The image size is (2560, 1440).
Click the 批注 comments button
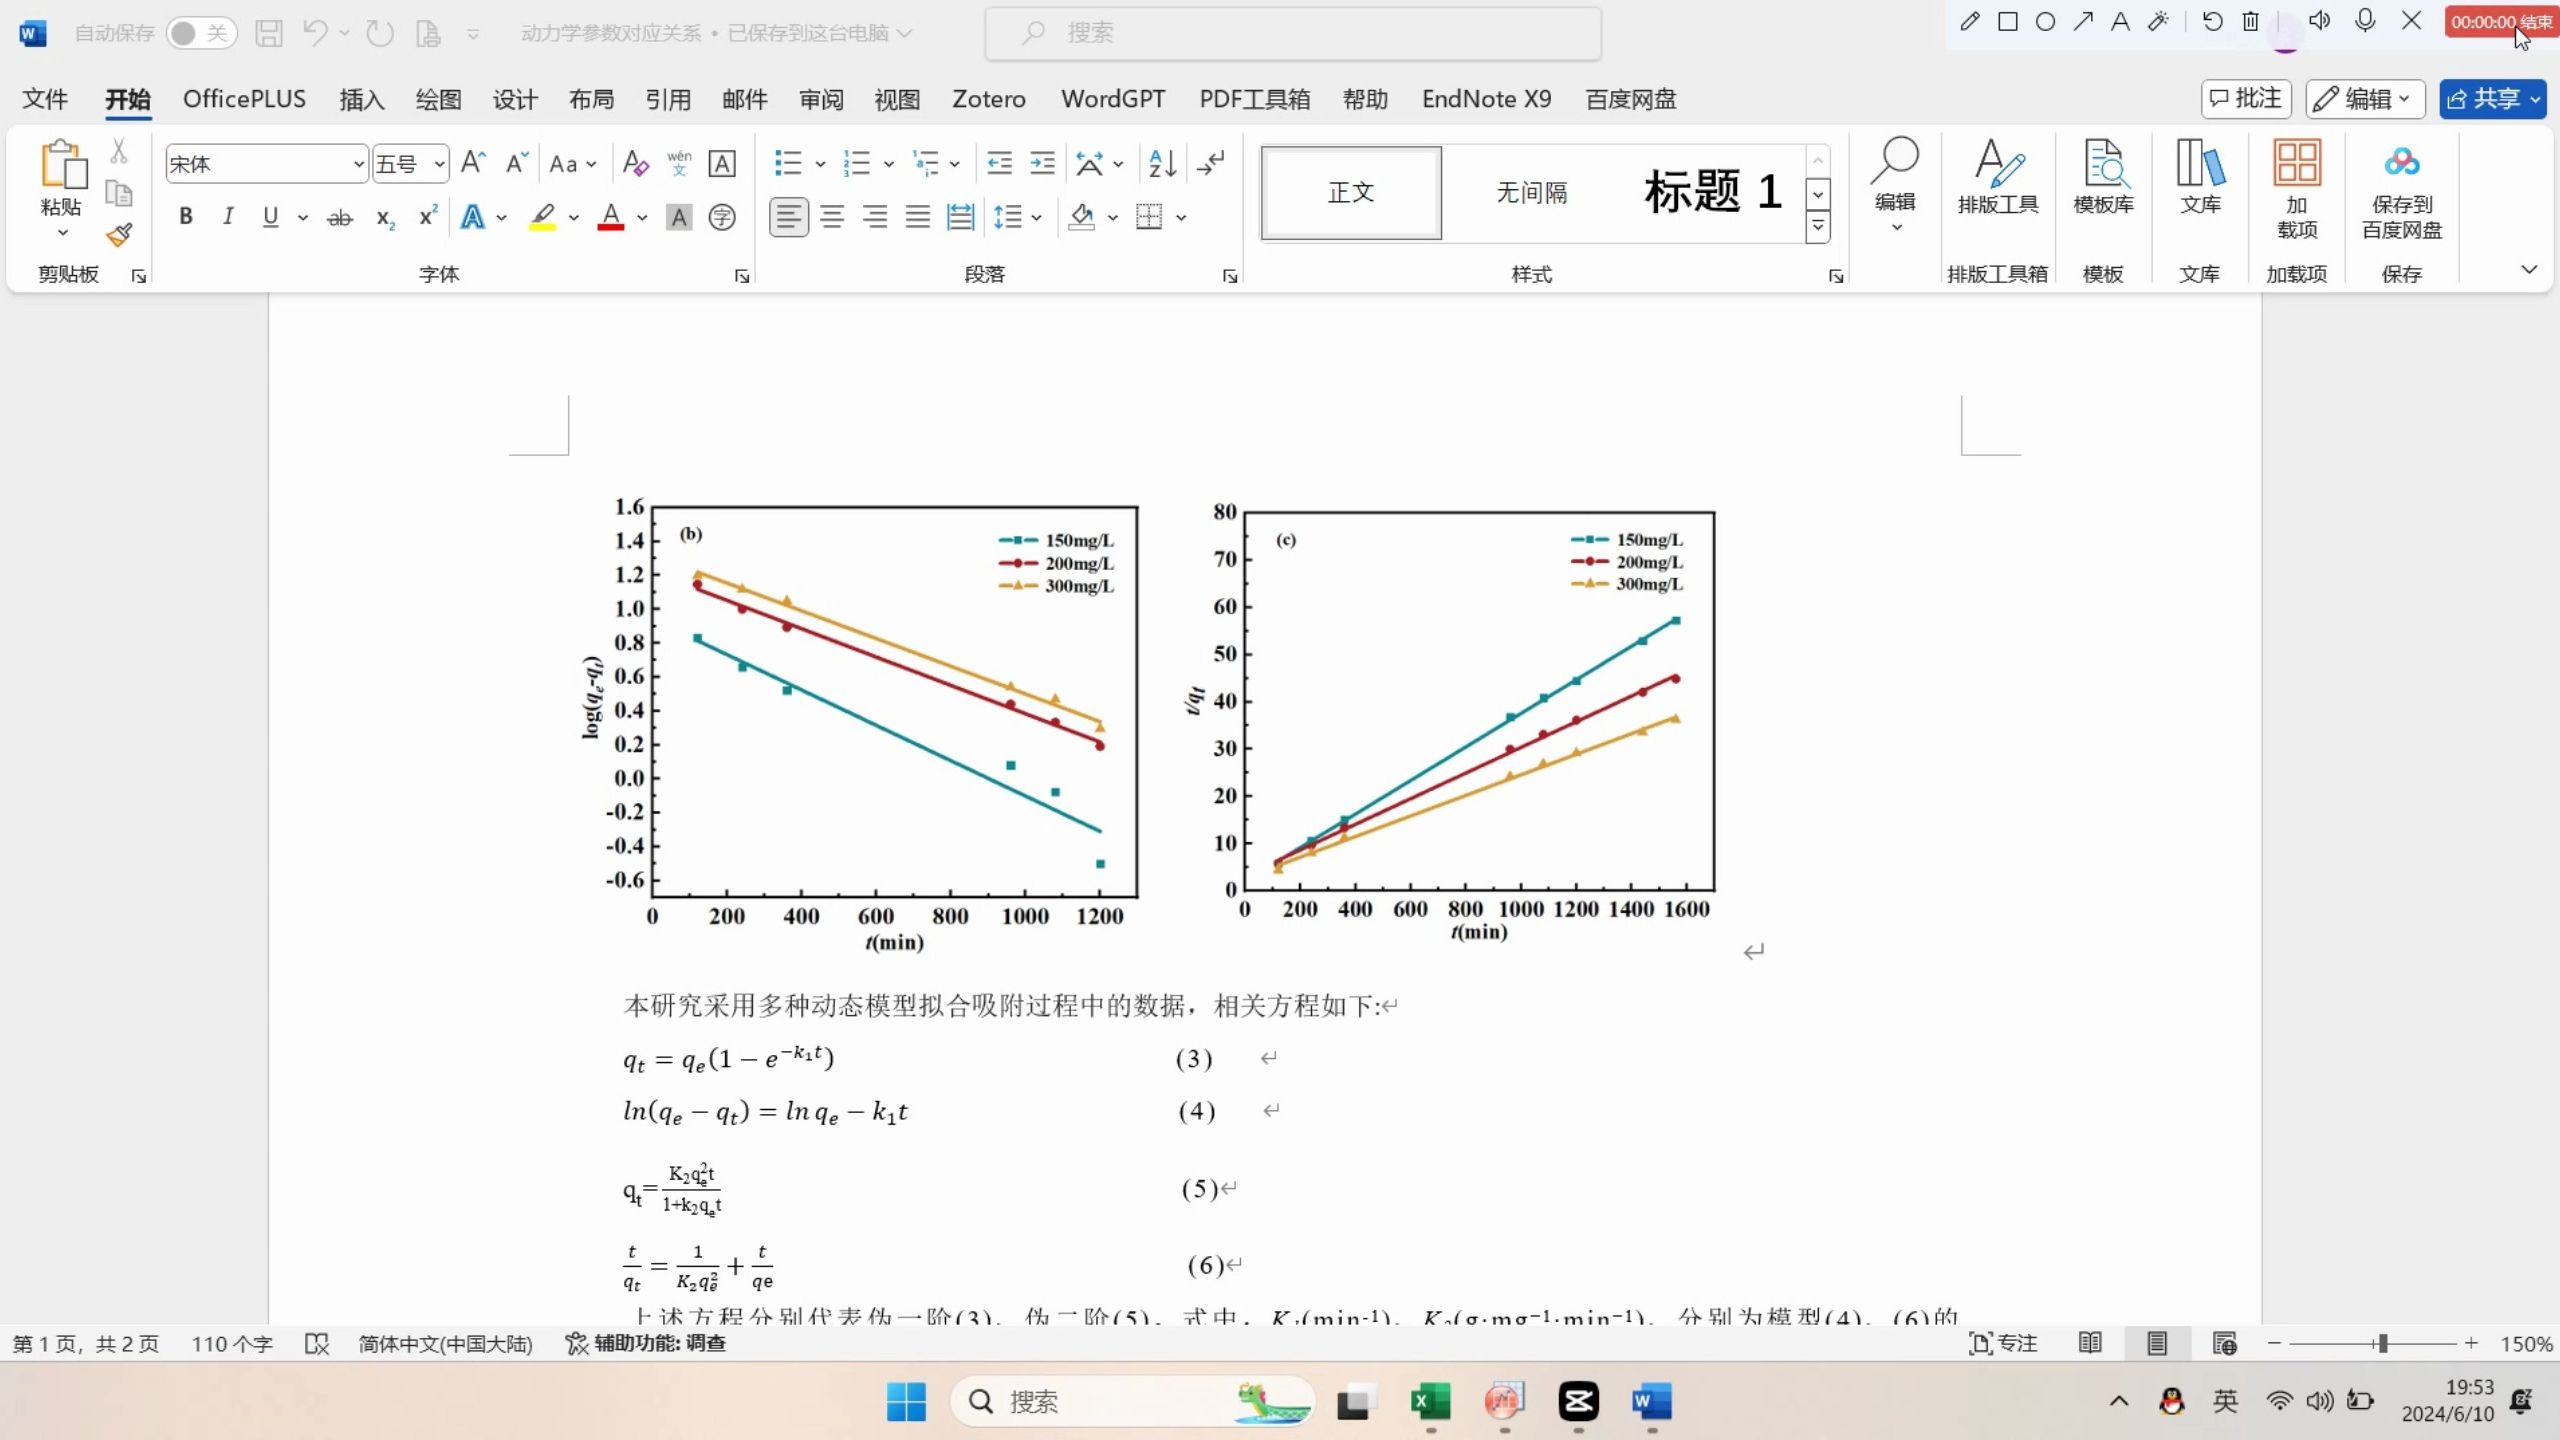[x=2246, y=99]
